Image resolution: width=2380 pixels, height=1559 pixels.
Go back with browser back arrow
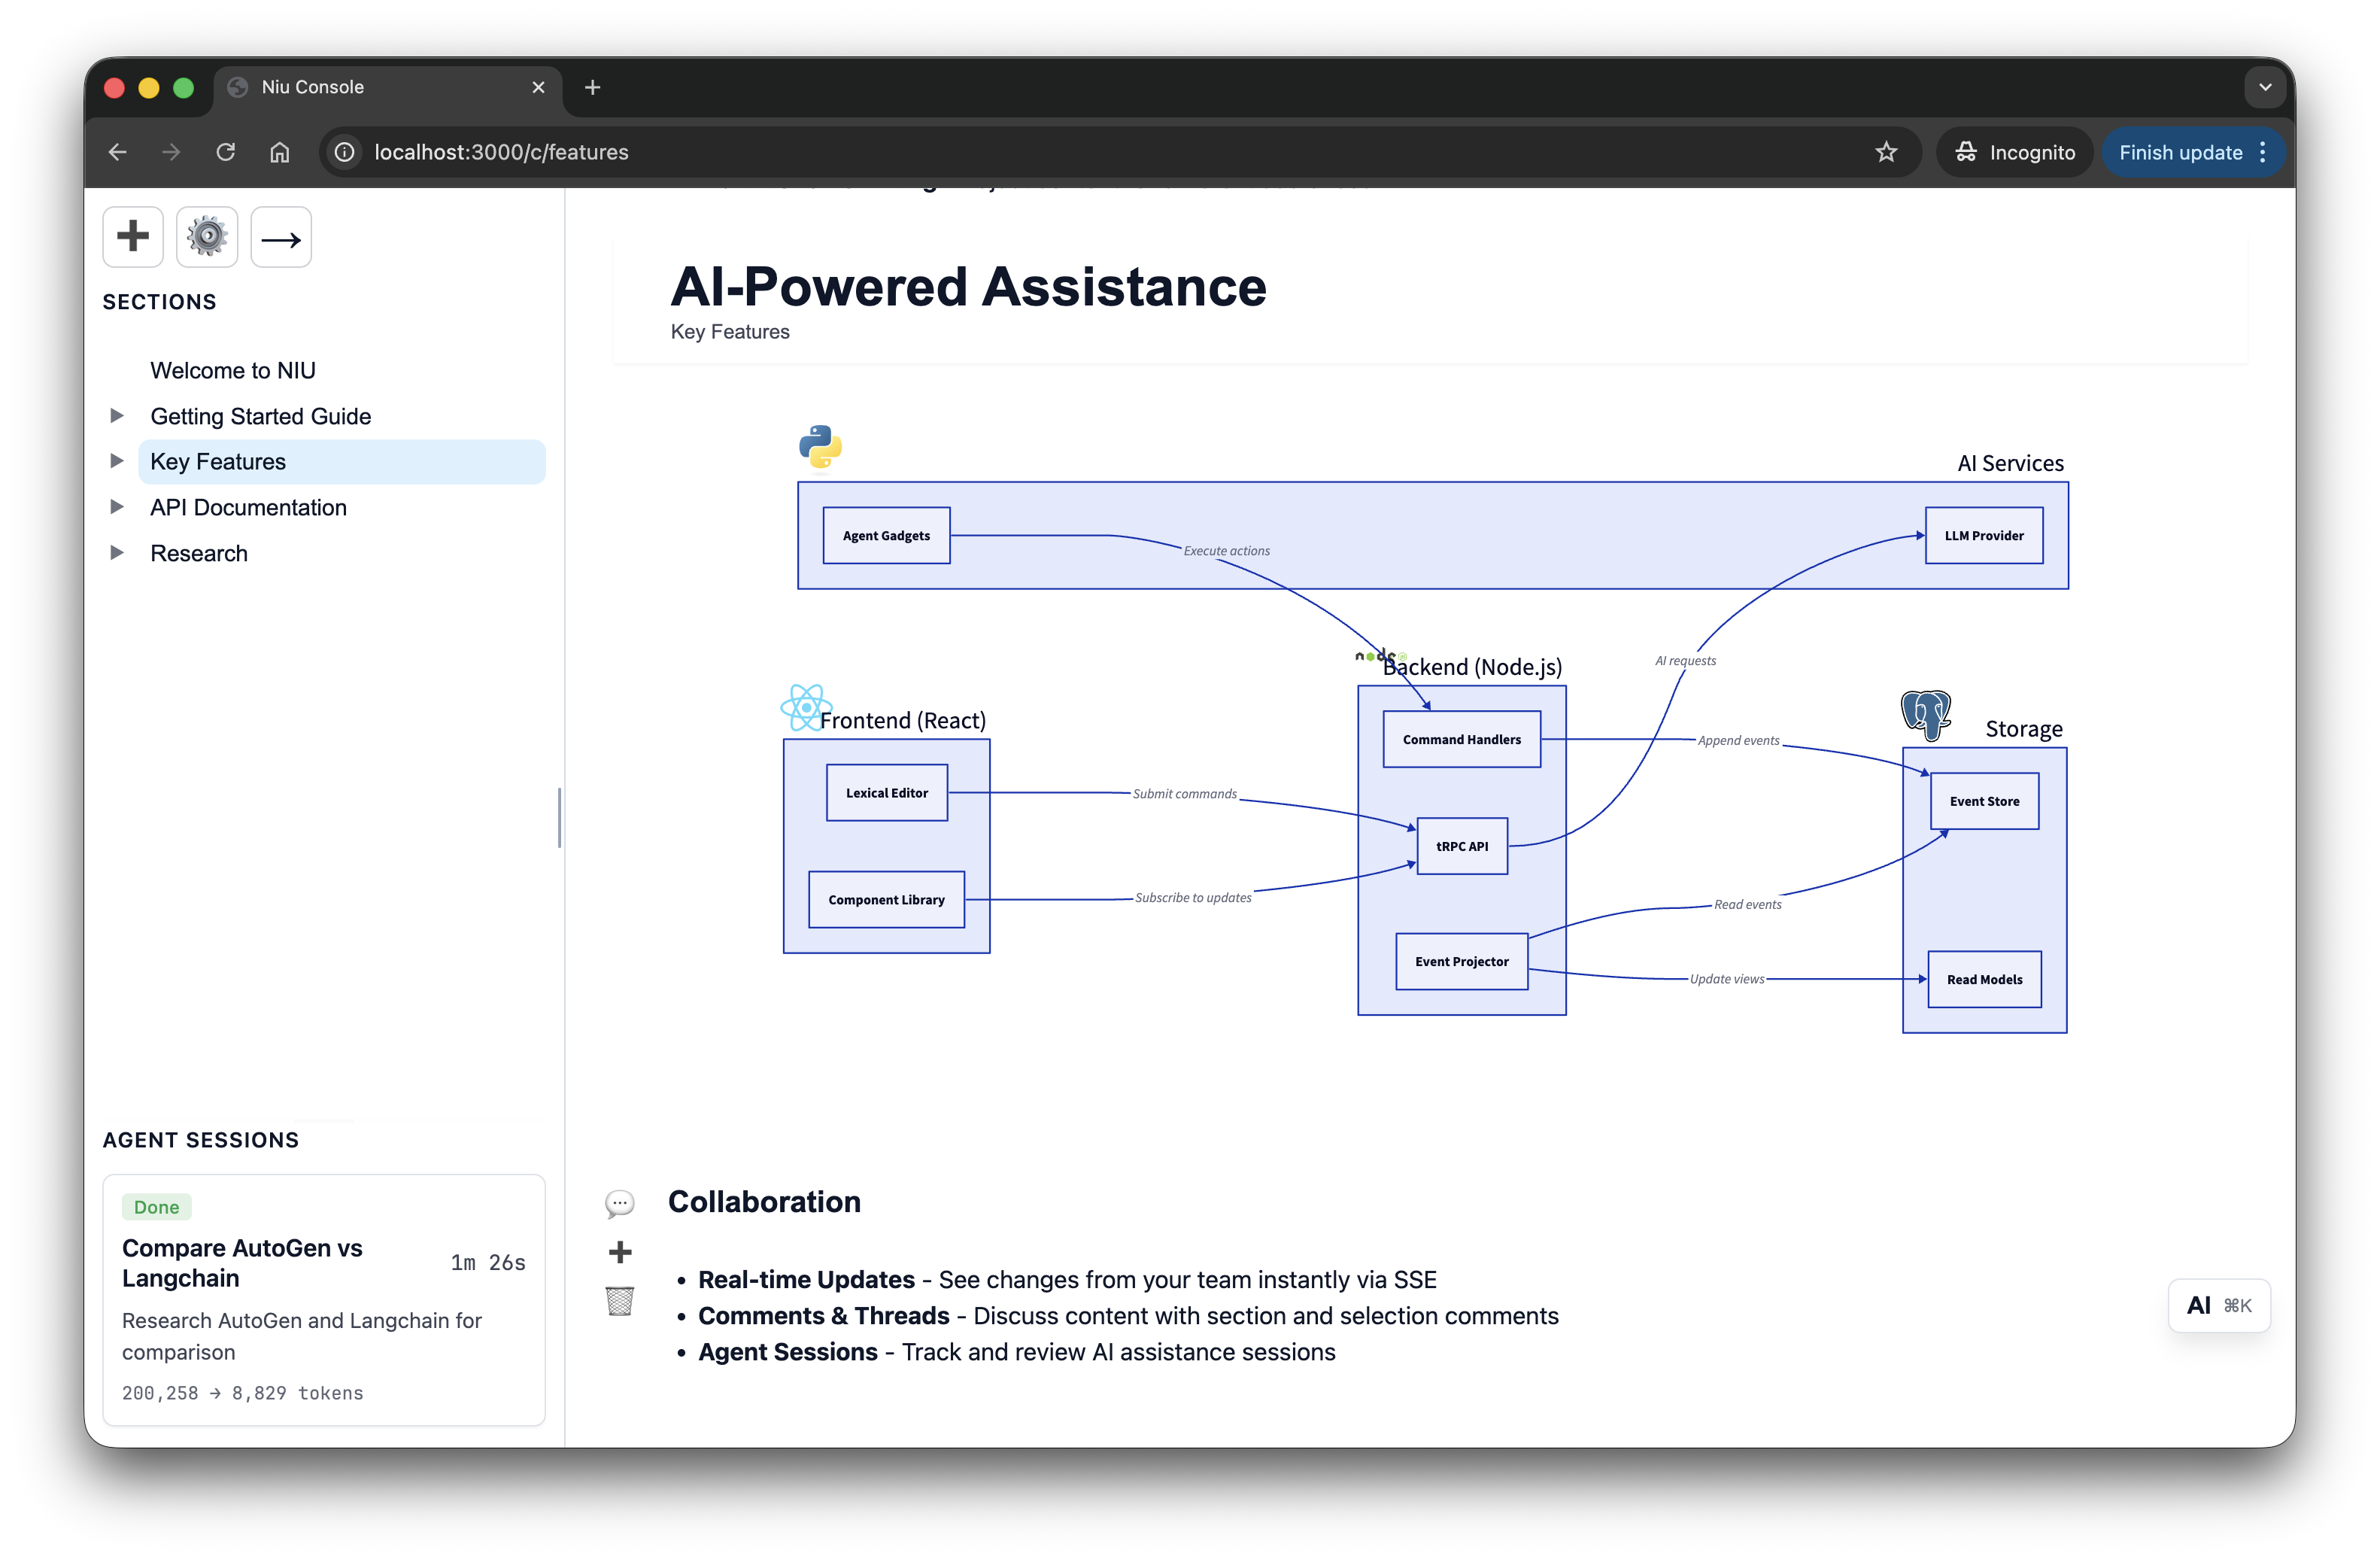[118, 152]
